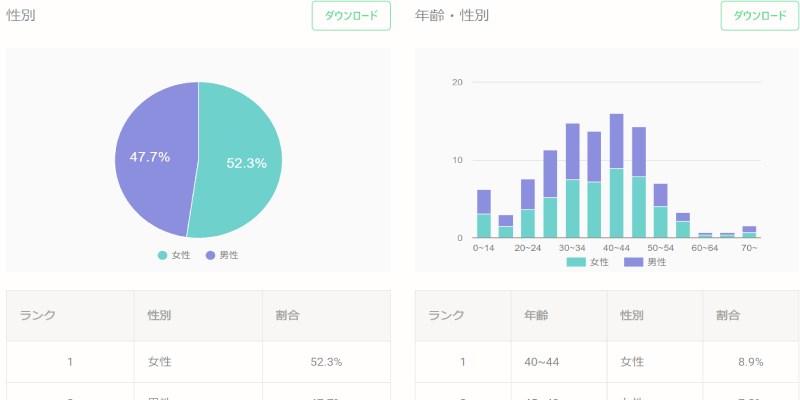Viewport: 800px width, 400px height.
Task: Select the 女性 cell in the 40~44 row
Action: click(x=655, y=362)
